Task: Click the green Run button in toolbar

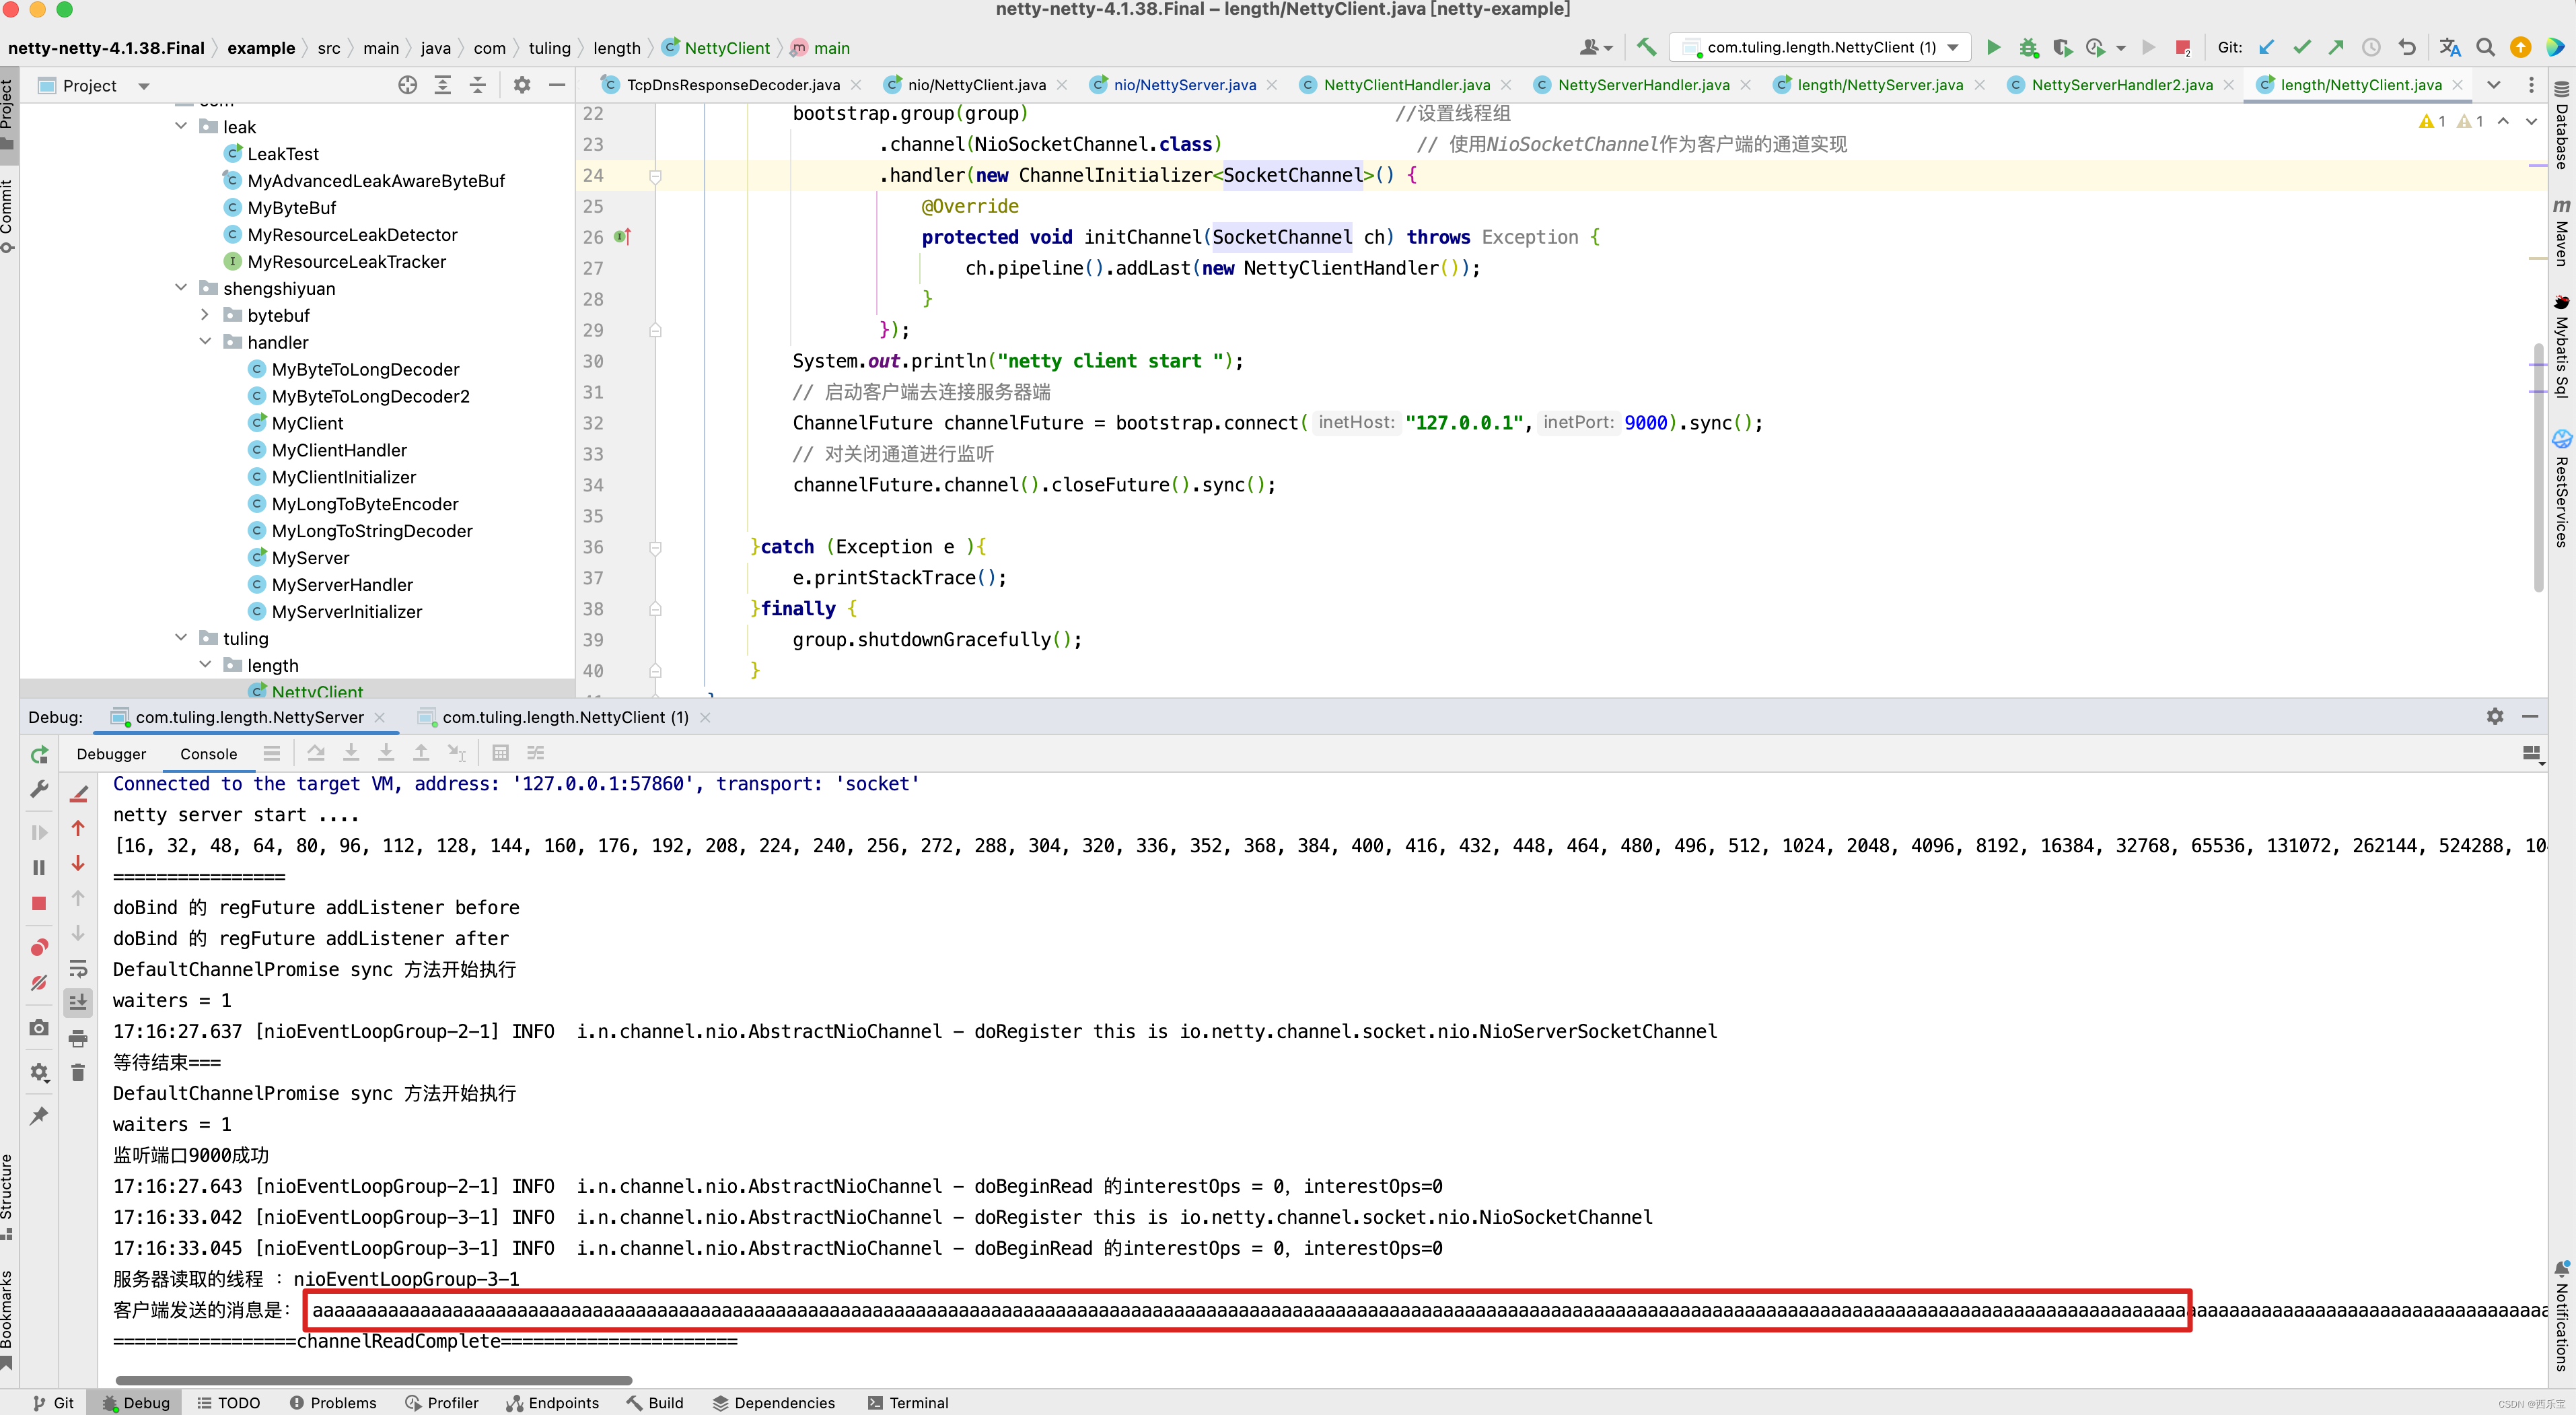Action: [1993, 47]
